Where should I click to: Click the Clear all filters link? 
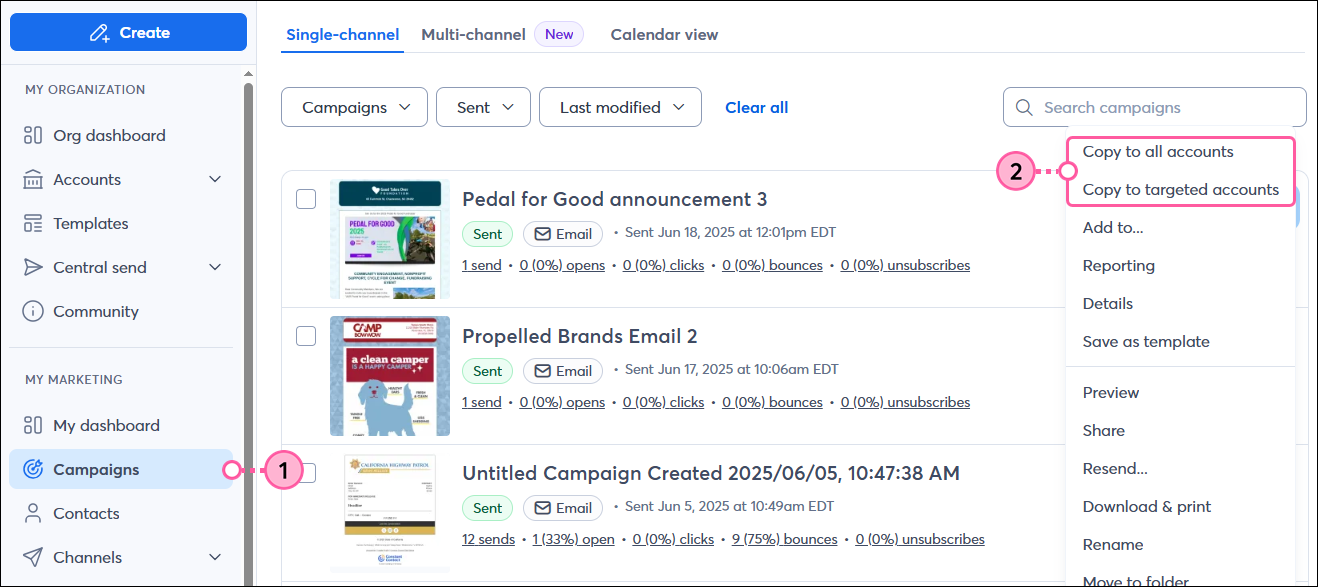point(756,107)
